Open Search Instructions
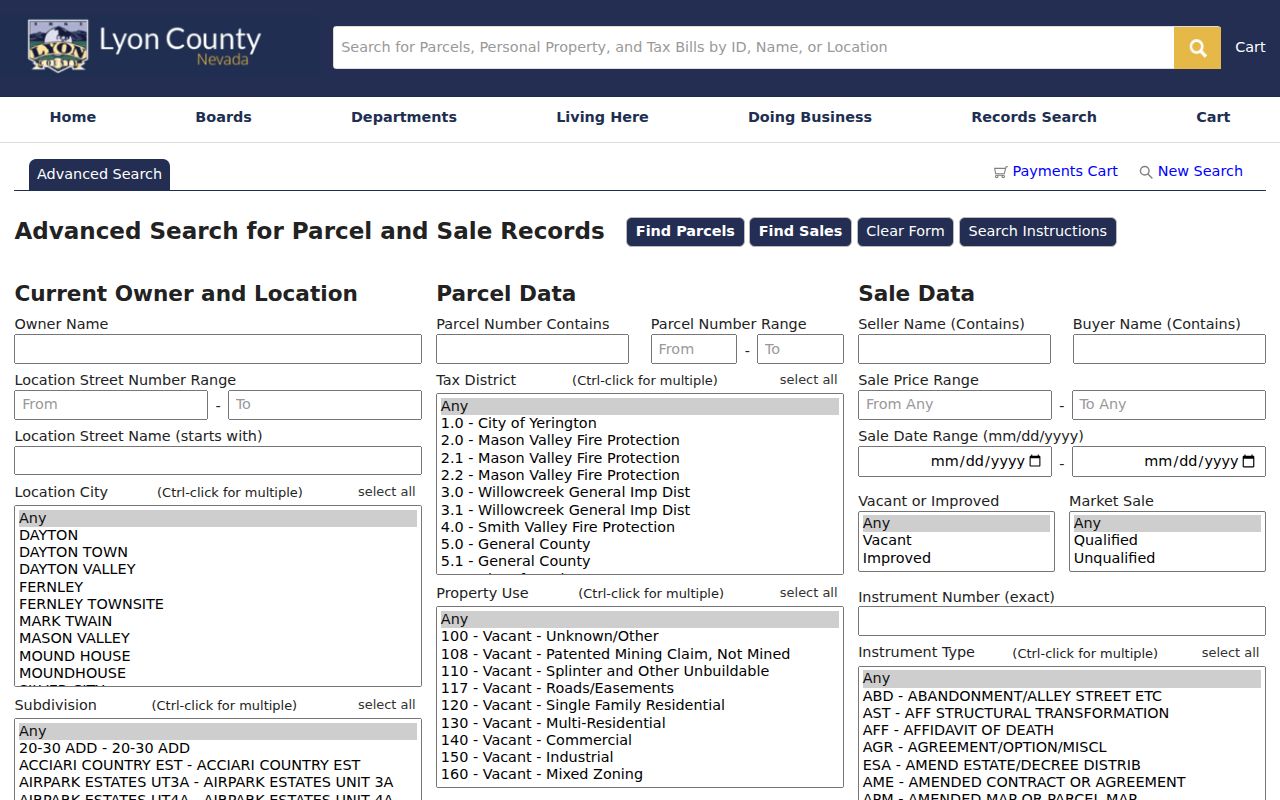The width and height of the screenshot is (1280, 800). [1037, 231]
